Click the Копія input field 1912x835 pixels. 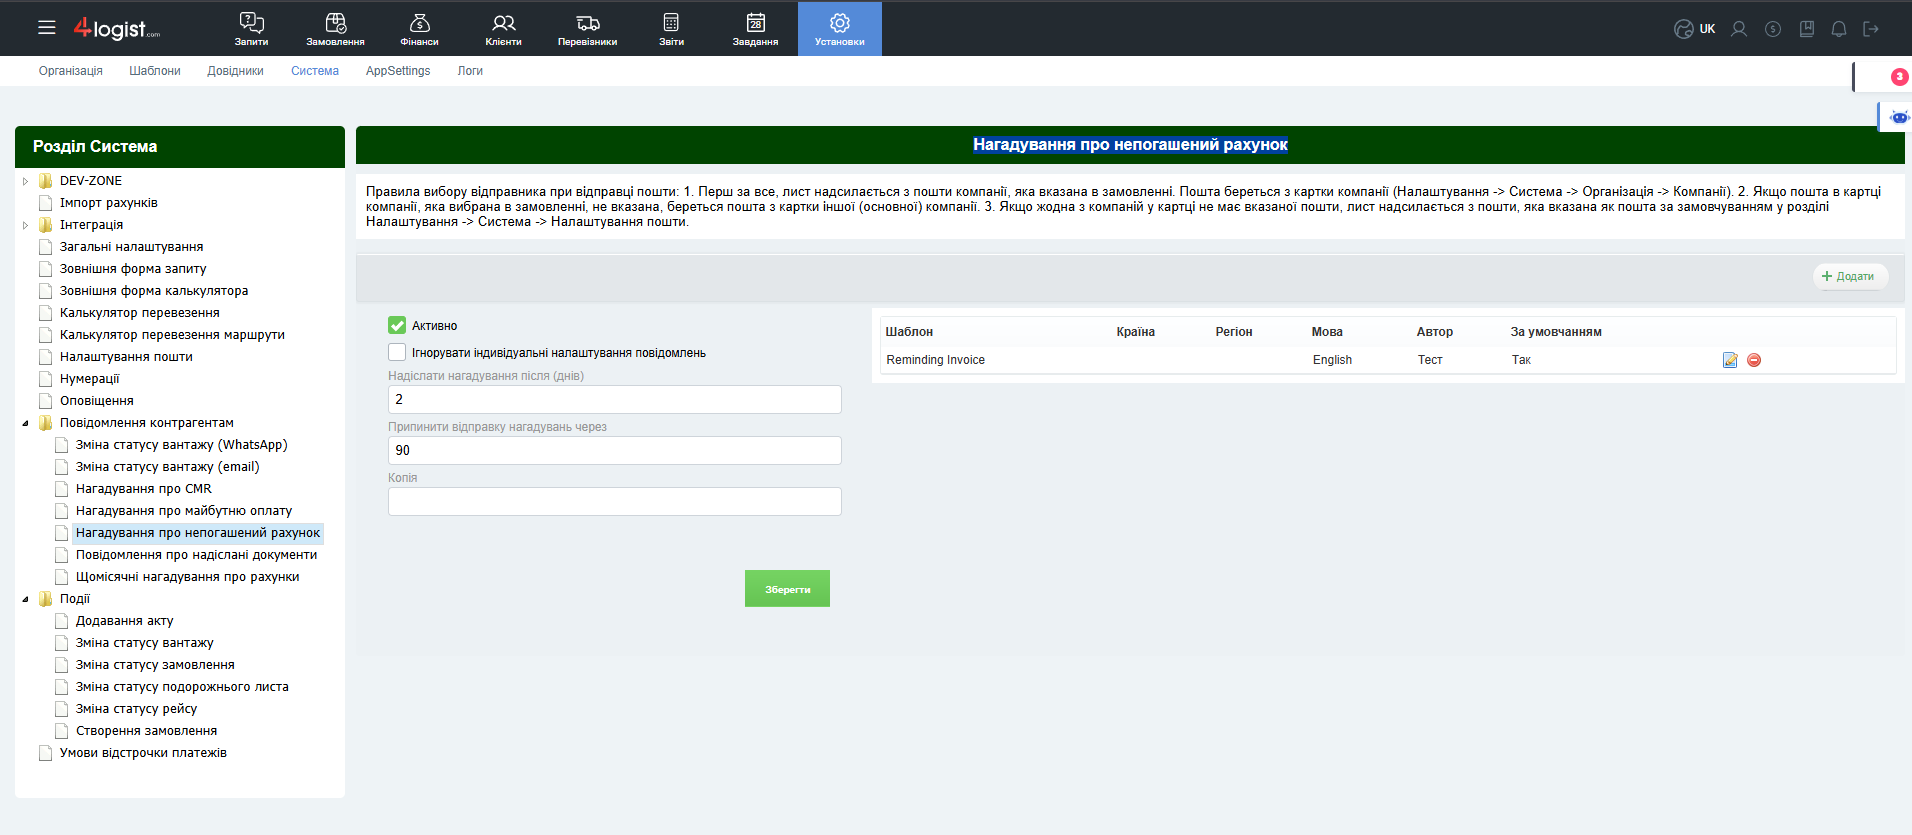click(x=614, y=501)
